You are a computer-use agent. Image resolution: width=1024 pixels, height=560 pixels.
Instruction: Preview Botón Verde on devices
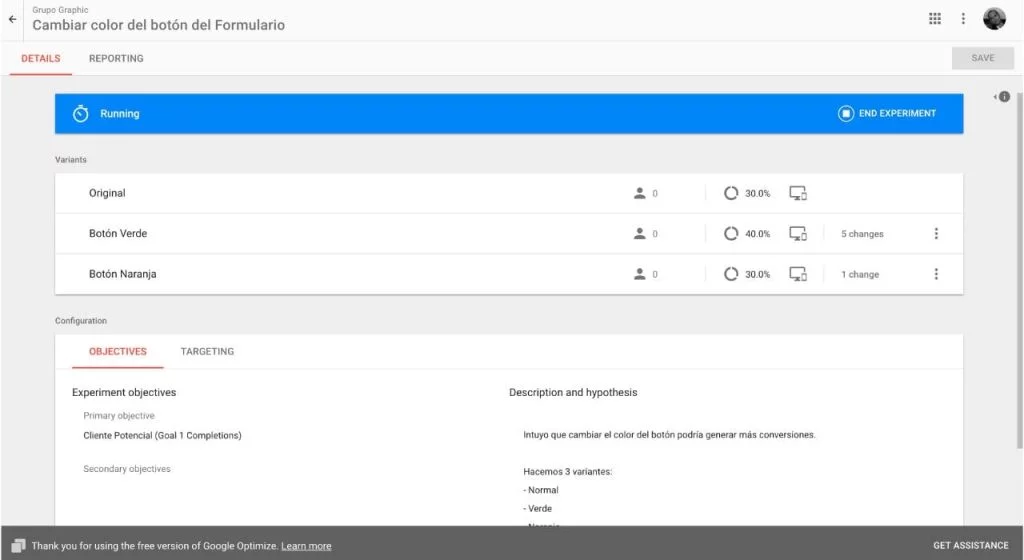[x=797, y=234]
